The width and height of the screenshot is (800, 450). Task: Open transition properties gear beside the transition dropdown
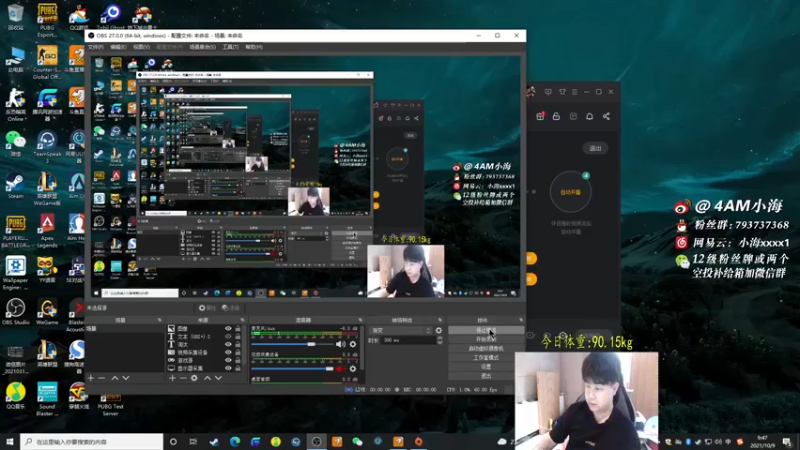pos(438,331)
